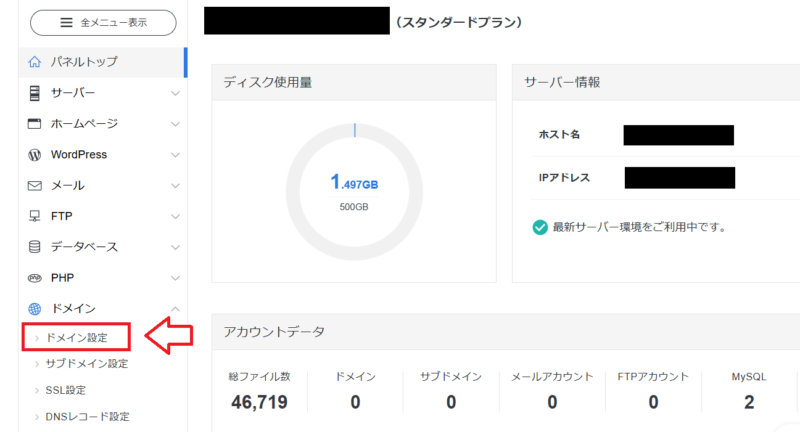Click the 総ファイル数 column label
Image resolution: width=800 pixels, height=432 pixels.
click(259, 376)
